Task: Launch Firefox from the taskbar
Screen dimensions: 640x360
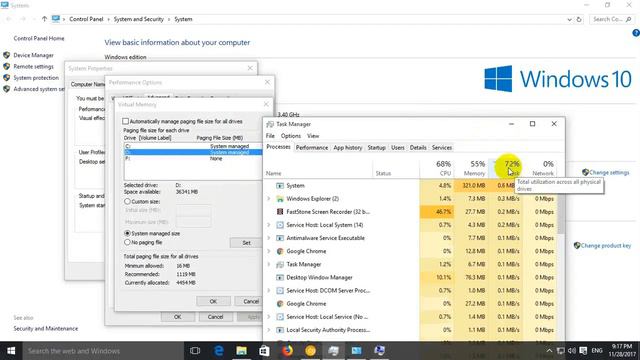Action: pos(287,351)
